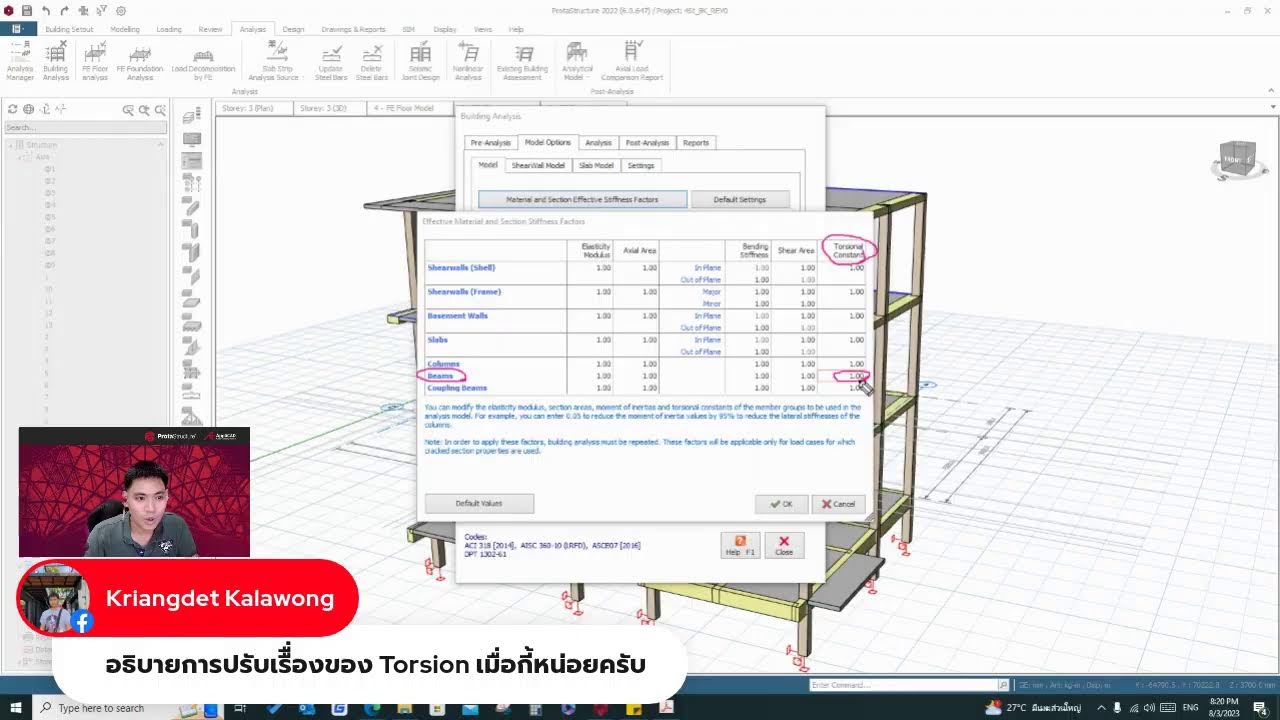Click the Default Values button
This screenshot has height=720, width=1280.
pyautogui.click(x=479, y=503)
